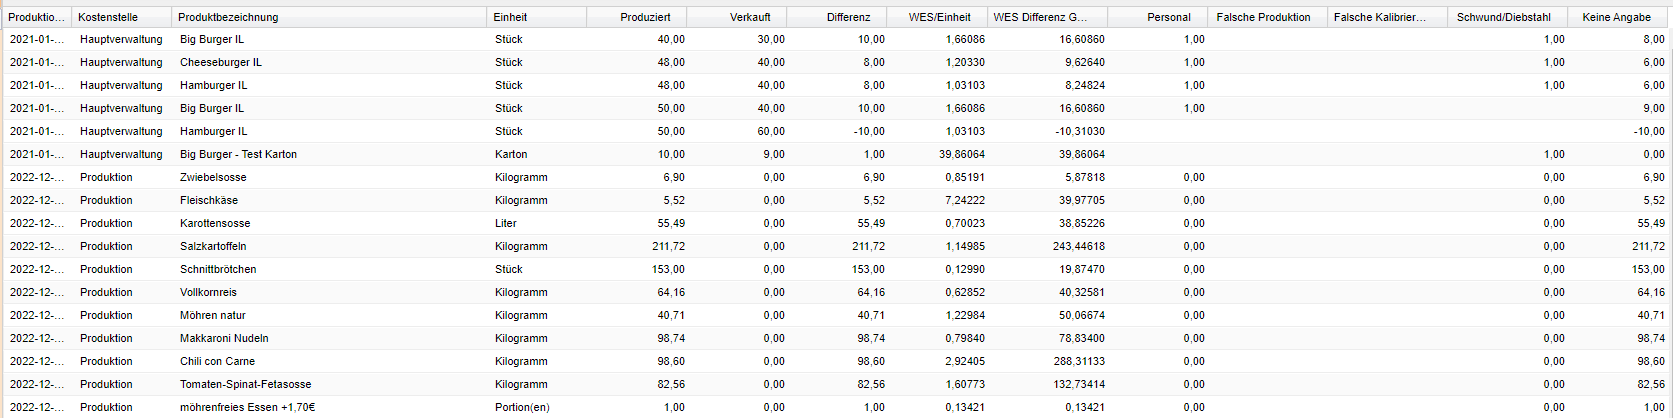Sort by the Produktbezeichnung column header
The width and height of the screenshot is (1673, 418).
[x=228, y=17]
